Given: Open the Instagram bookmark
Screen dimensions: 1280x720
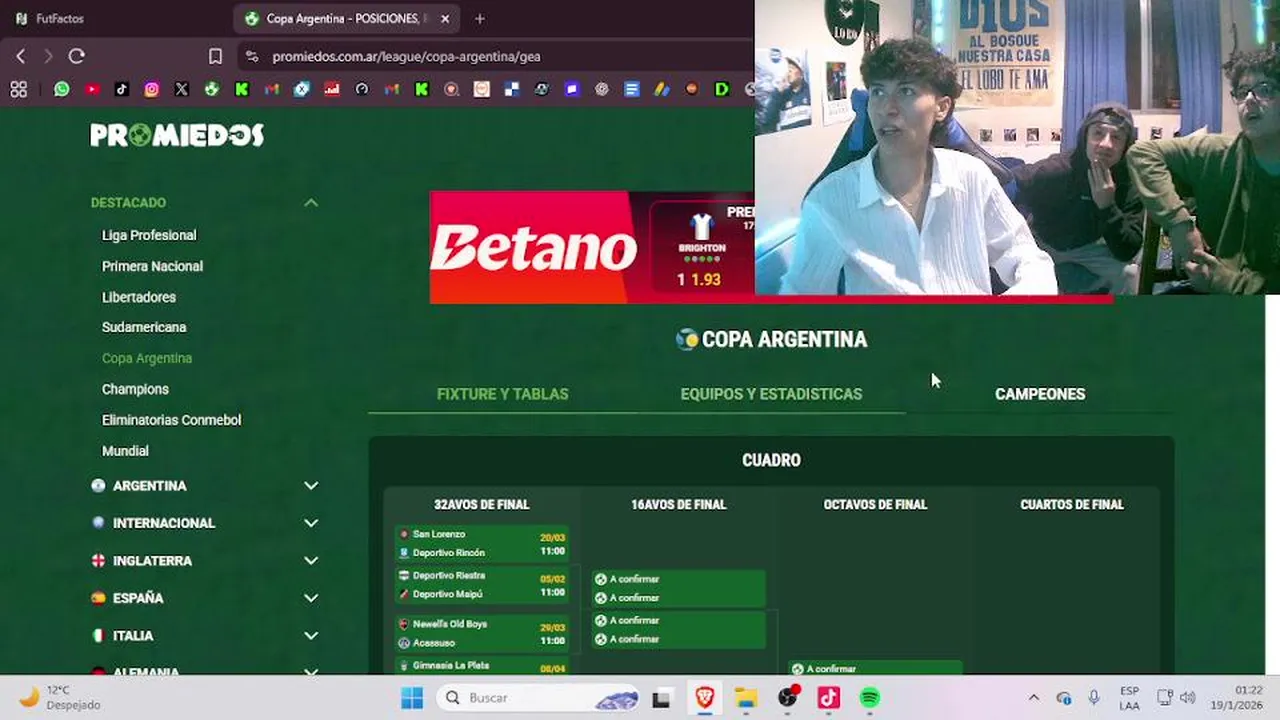Looking at the screenshot, I should click(x=152, y=89).
